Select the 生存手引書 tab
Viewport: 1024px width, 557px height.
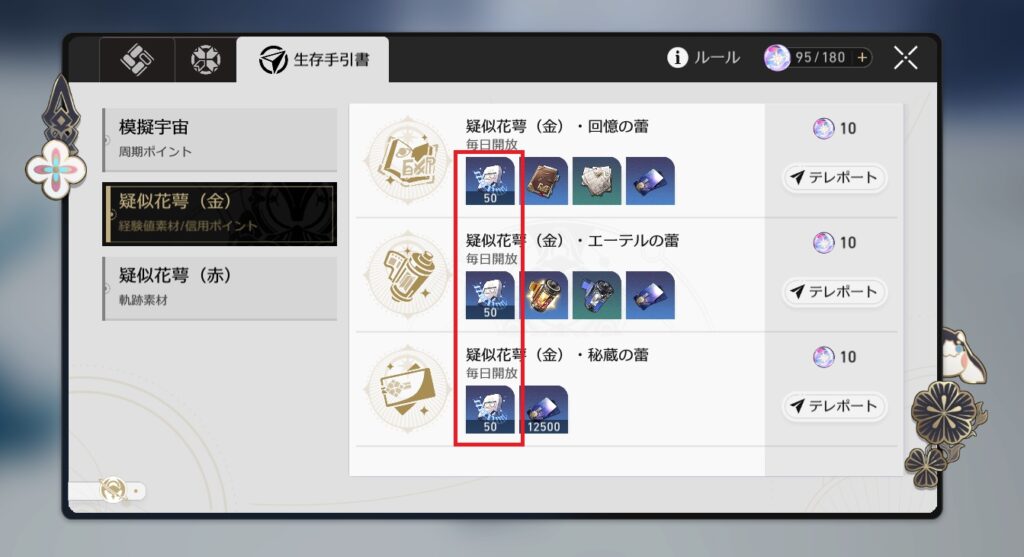pyautogui.click(x=313, y=60)
